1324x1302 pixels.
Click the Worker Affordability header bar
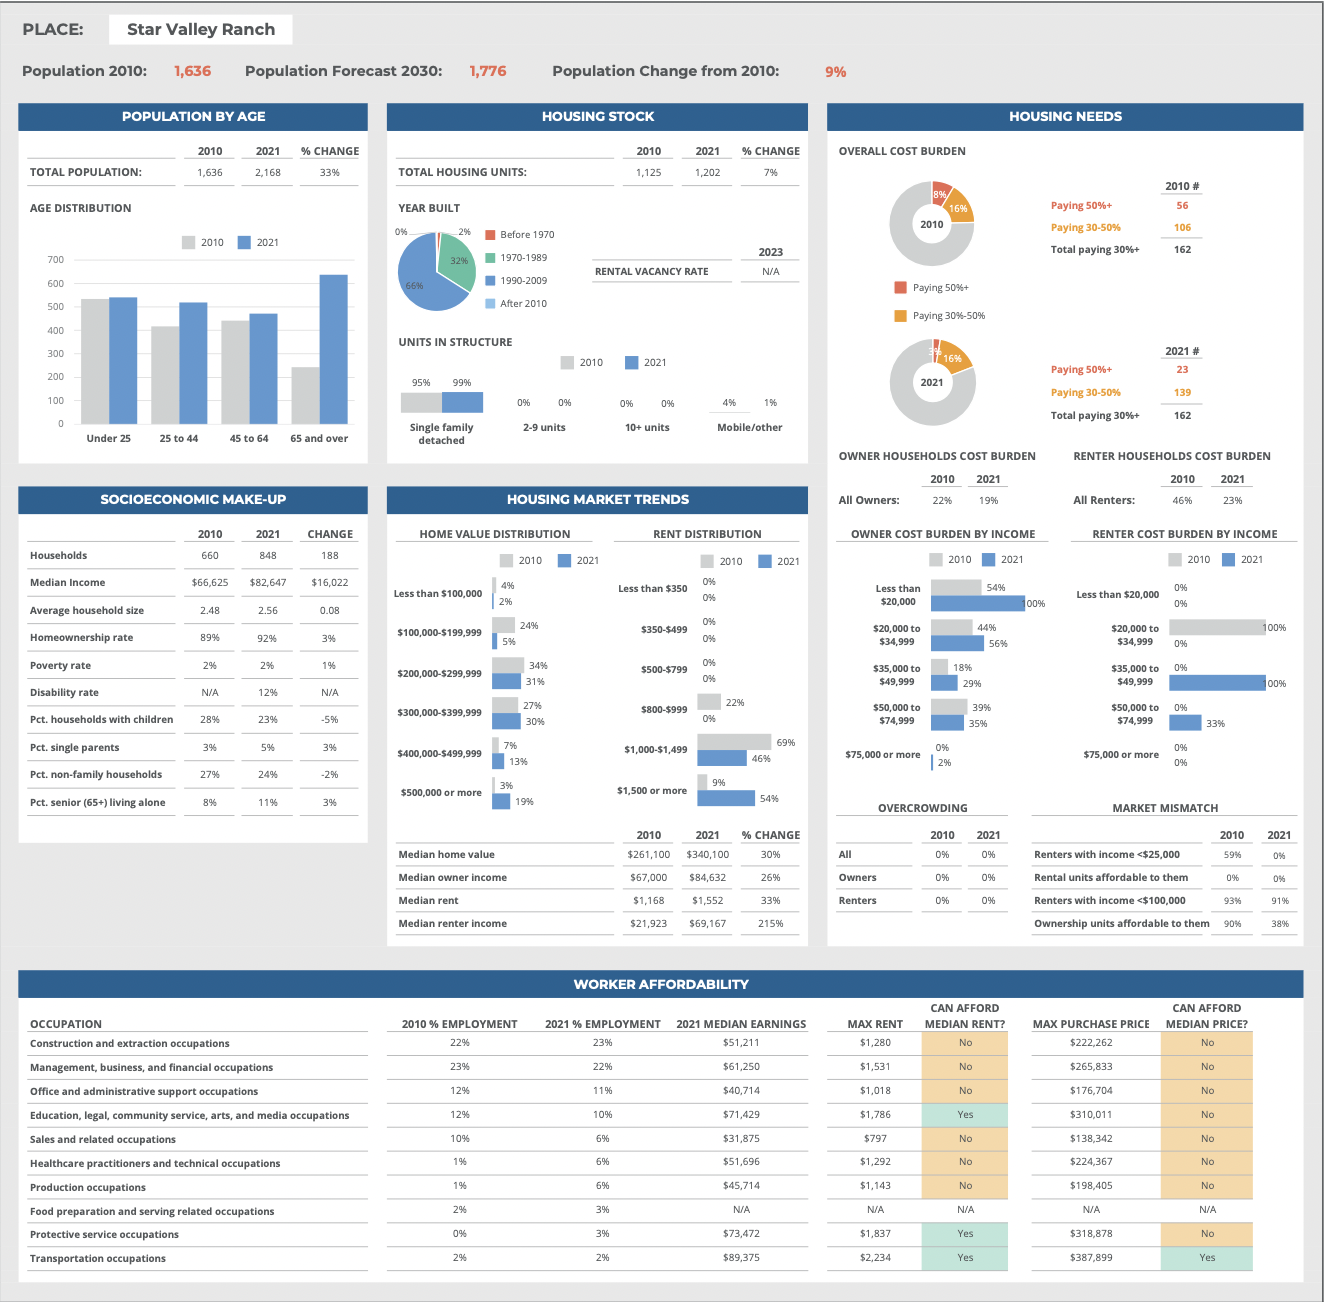point(660,985)
